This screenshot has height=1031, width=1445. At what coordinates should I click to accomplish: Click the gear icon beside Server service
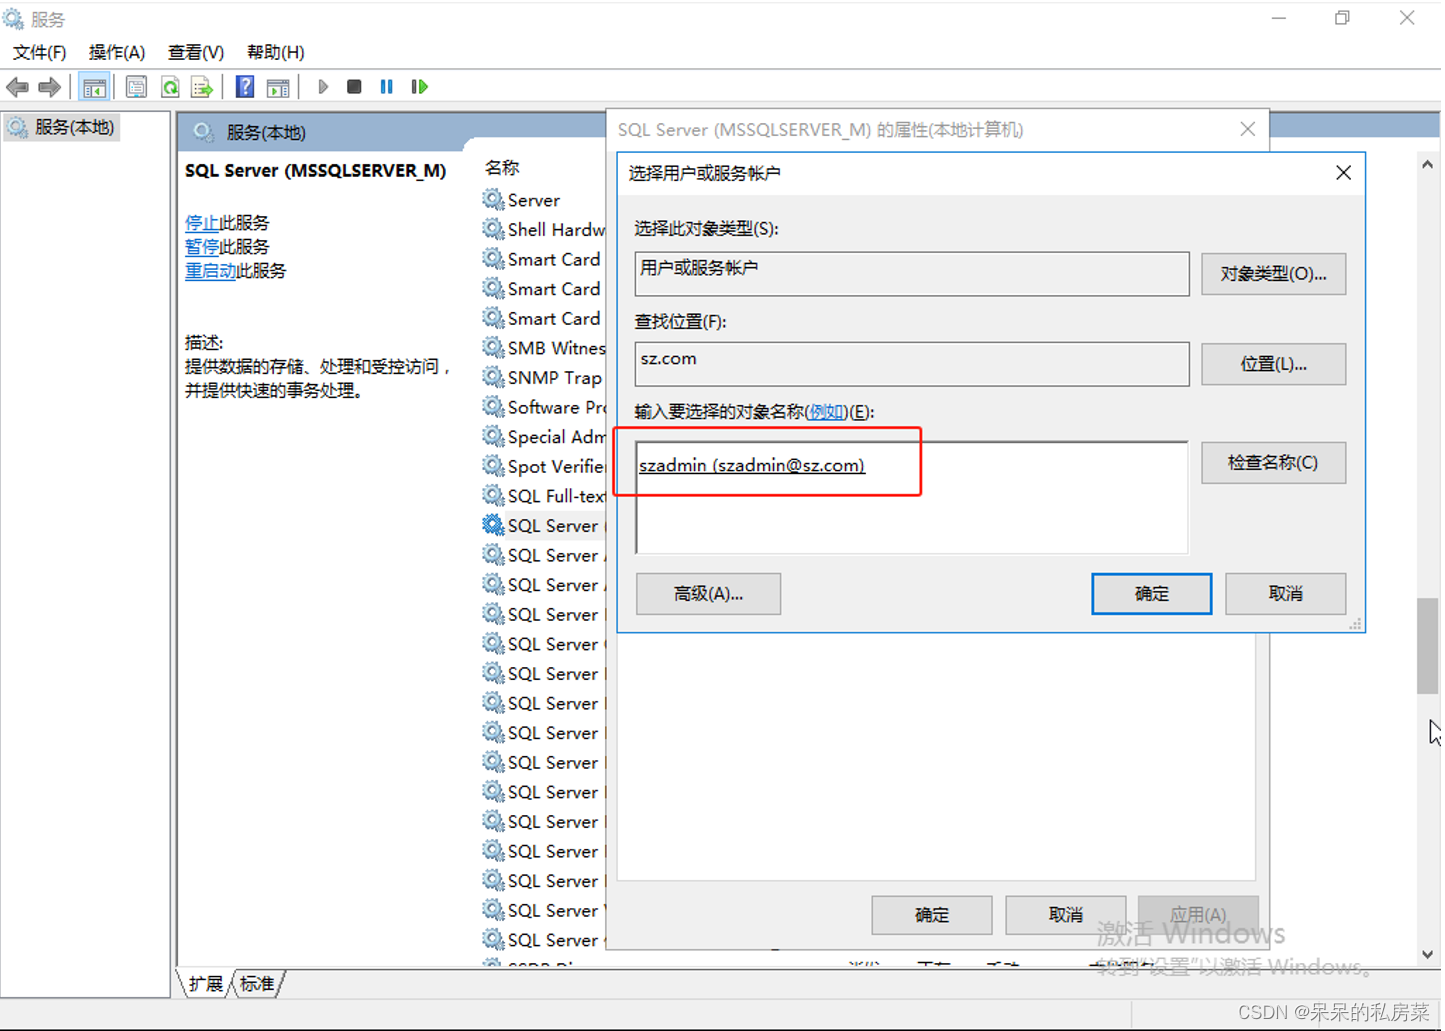[x=493, y=199]
